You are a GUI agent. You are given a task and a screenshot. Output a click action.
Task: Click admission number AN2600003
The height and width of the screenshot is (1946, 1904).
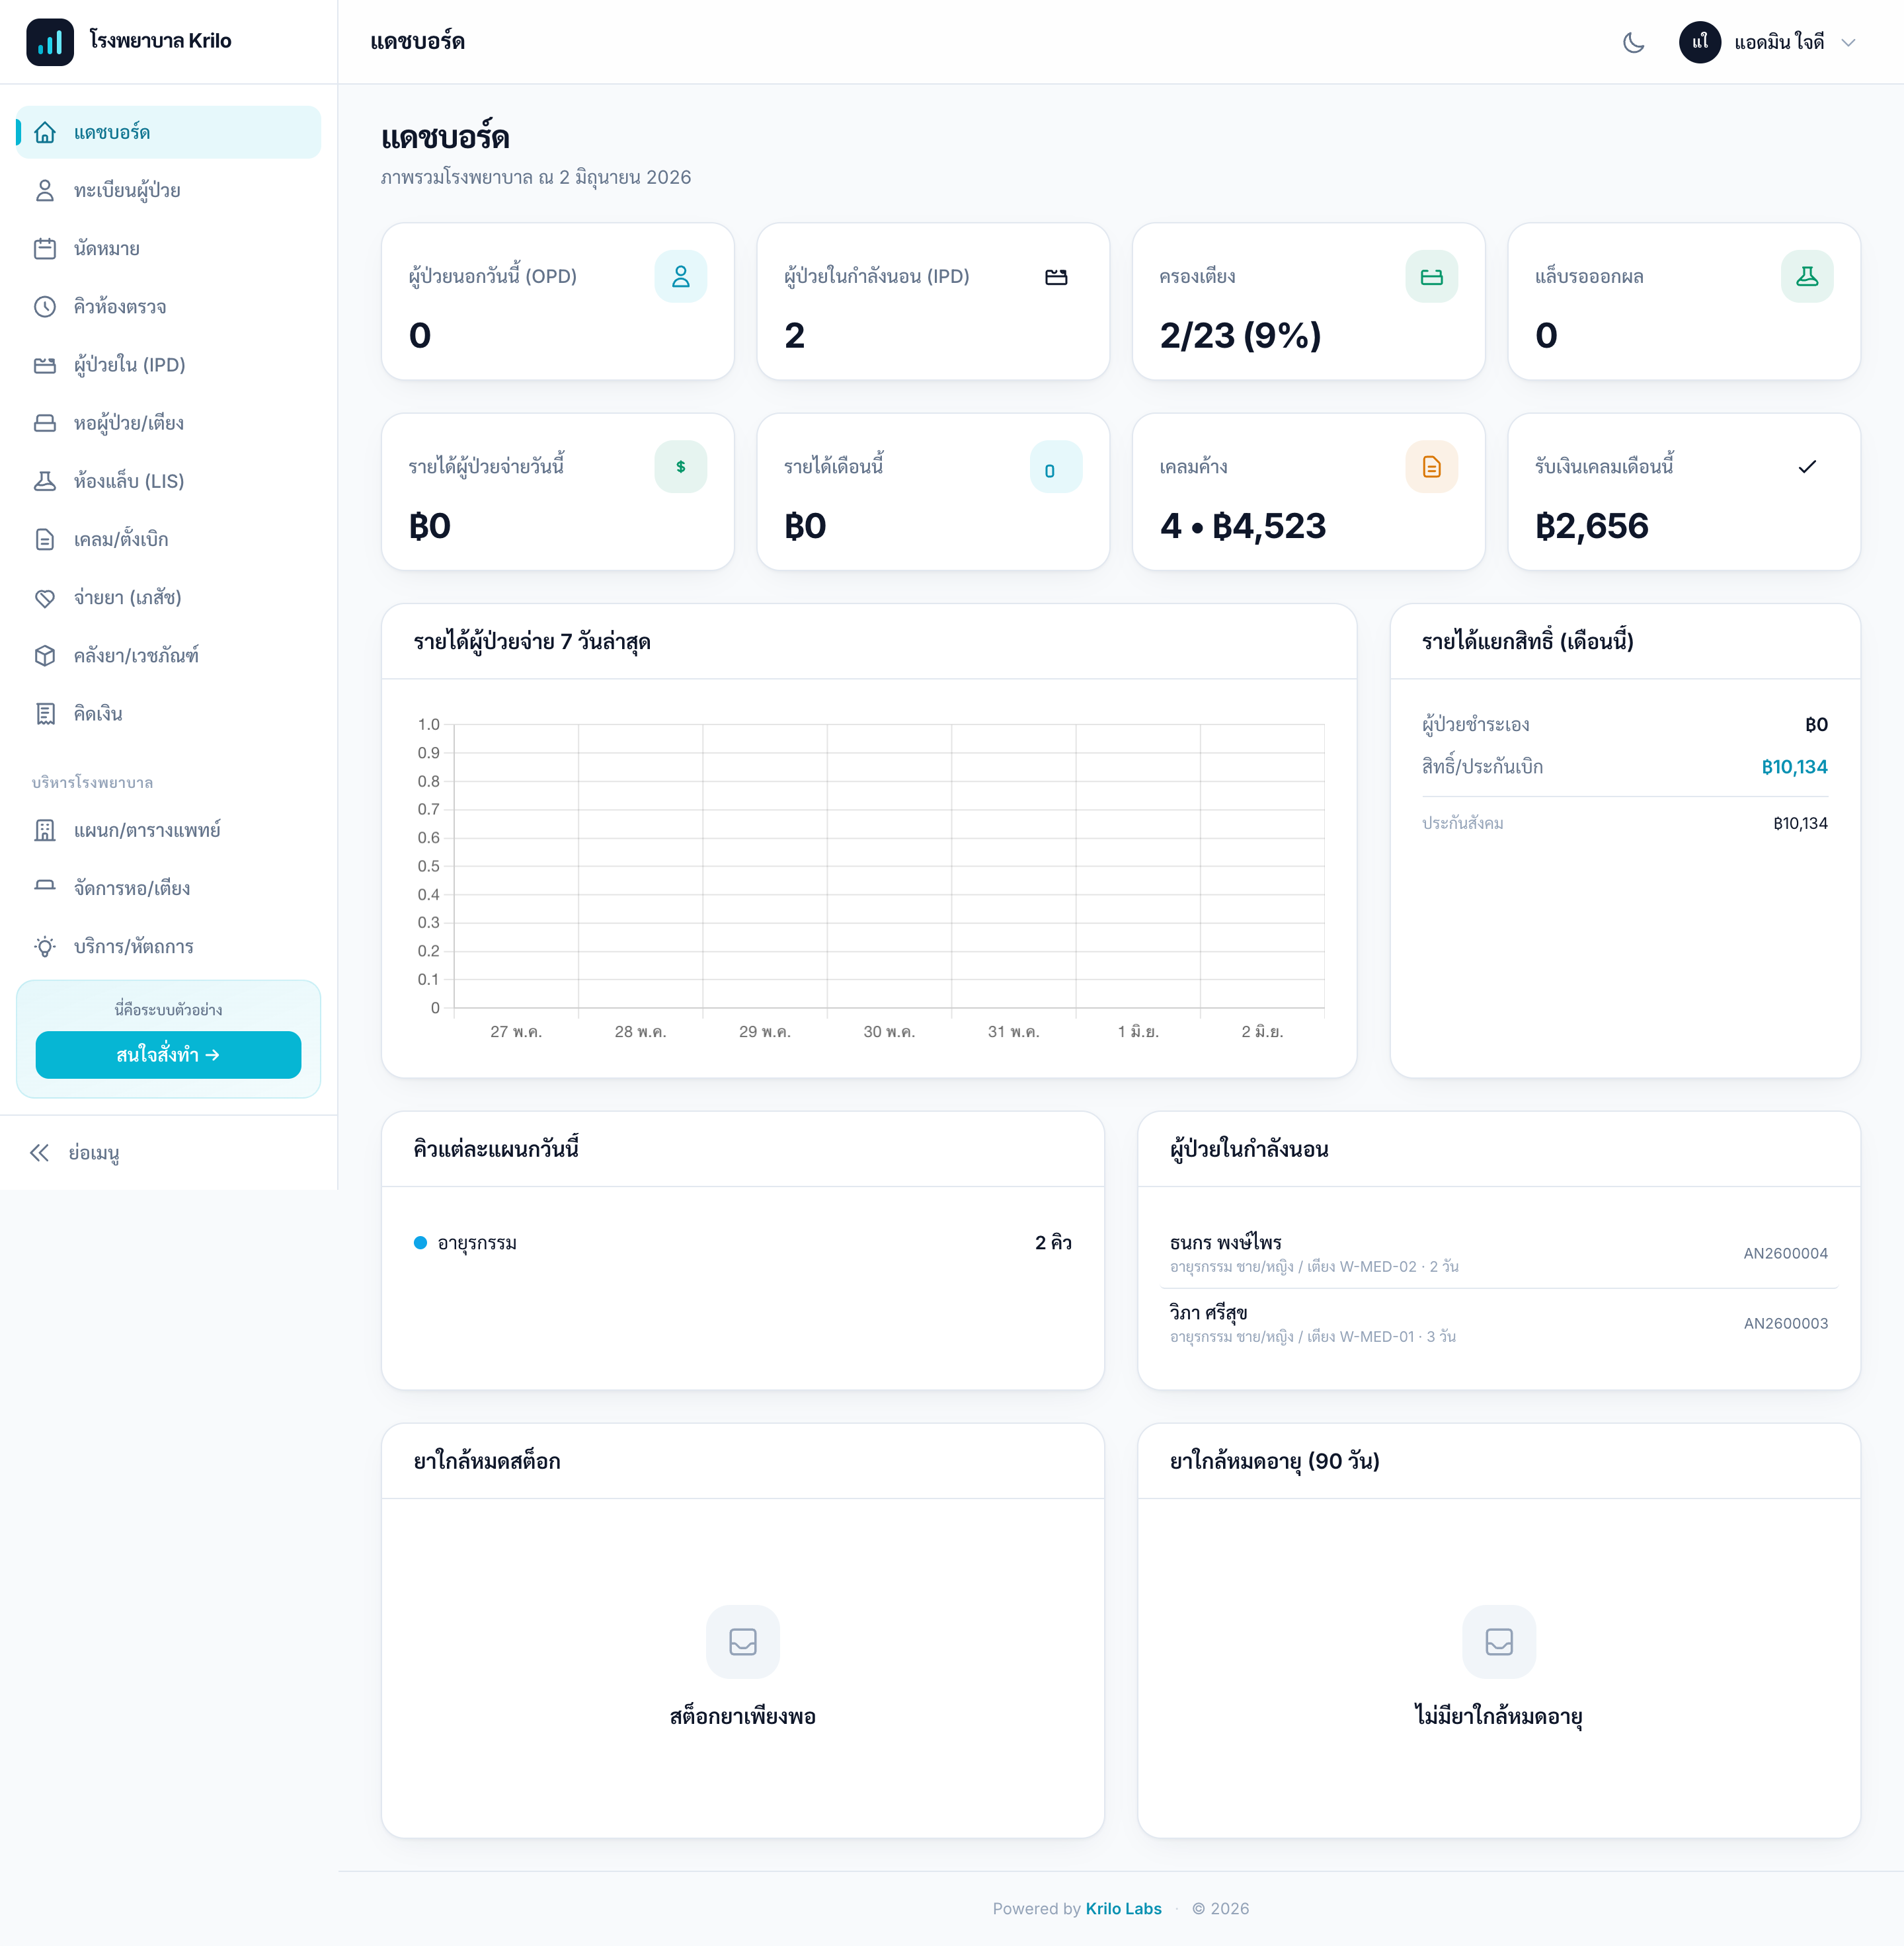coord(1785,1323)
